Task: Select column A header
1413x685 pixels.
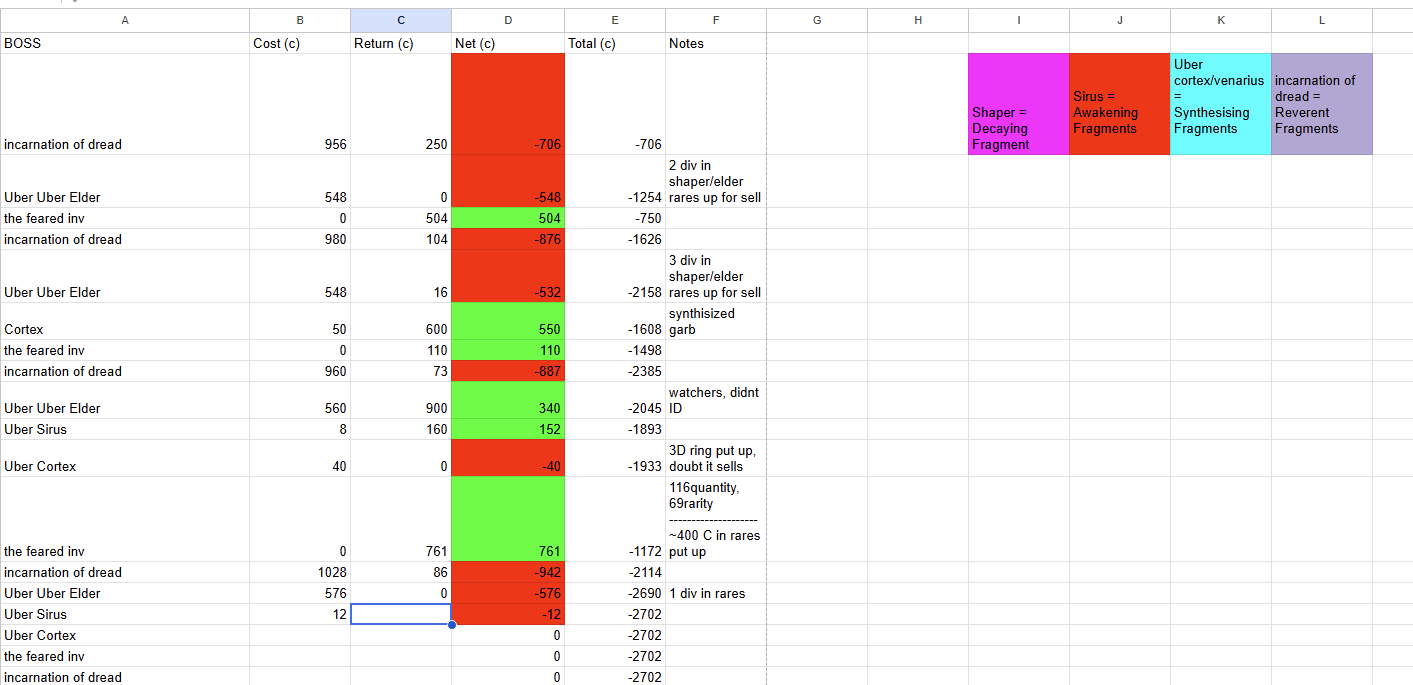Action: click(x=124, y=20)
